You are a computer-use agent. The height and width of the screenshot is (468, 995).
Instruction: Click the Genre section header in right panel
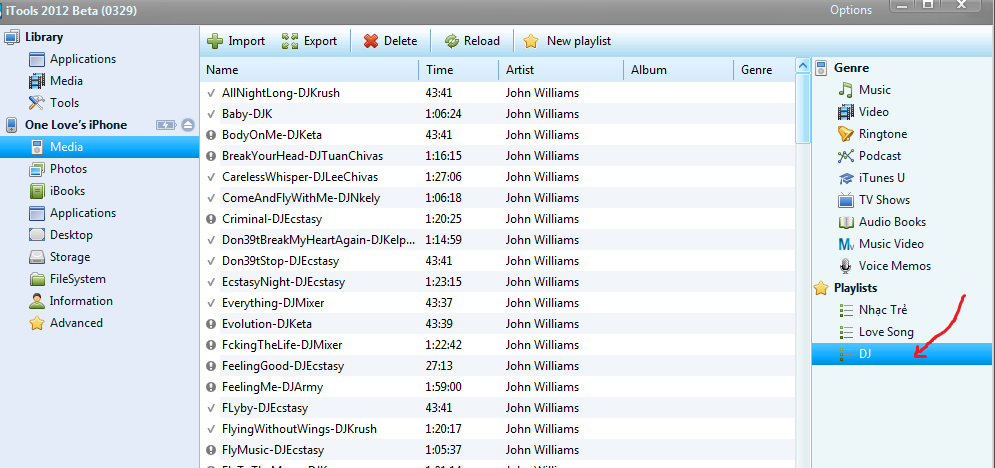click(x=851, y=68)
